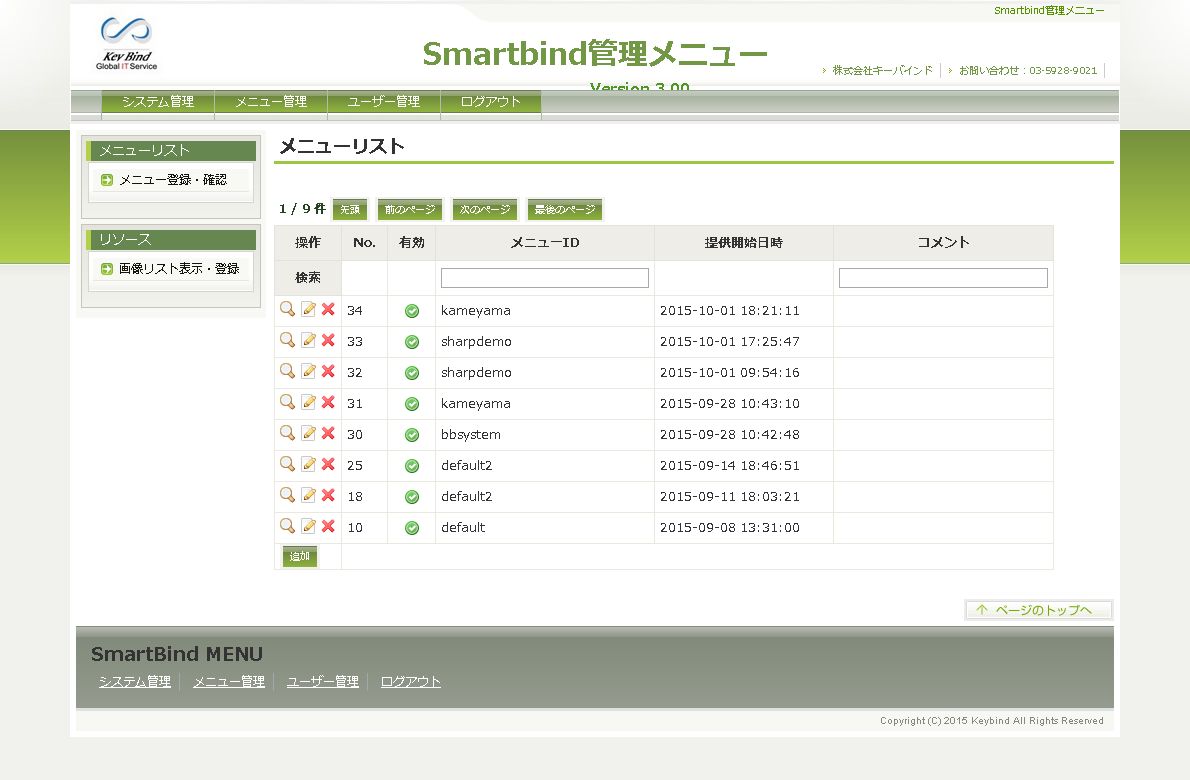Edit the bbsystem menu No. 30
1190x780 pixels.
[308, 433]
